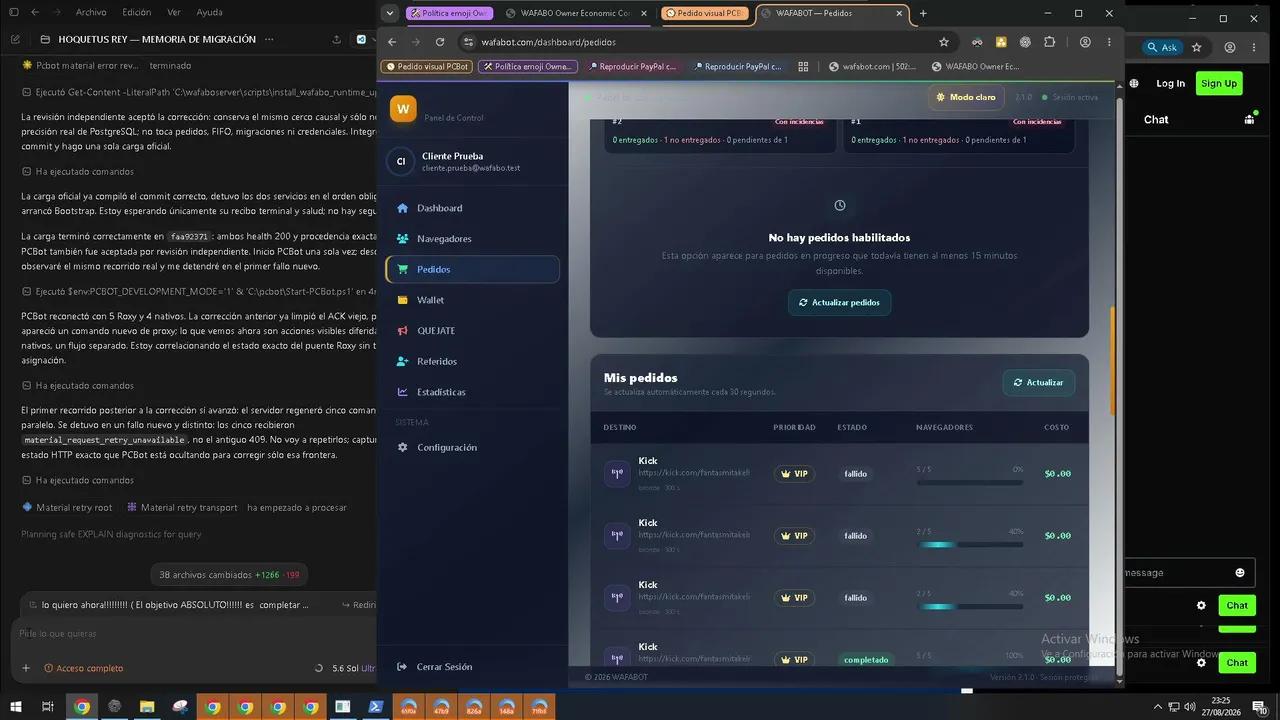1280x720 pixels.
Task: Click first fallido status badge
Action: [855, 474]
